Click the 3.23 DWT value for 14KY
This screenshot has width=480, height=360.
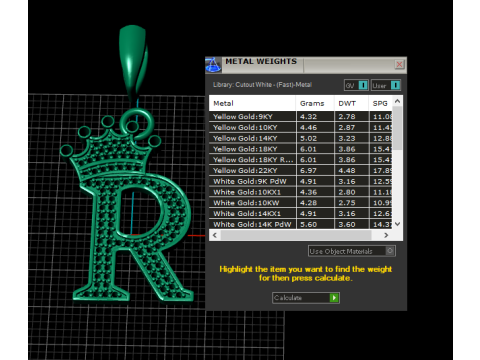click(347, 138)
